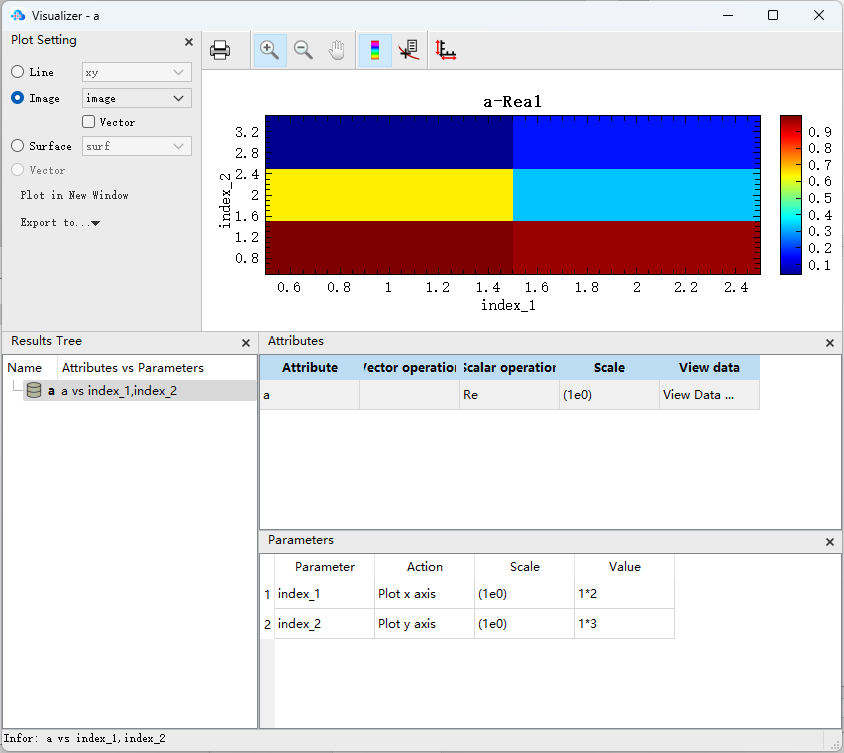Image resolution: width=844 pixels, height=753 pixels.
Task: Close the Results Tree panel
Action: coord(245,342)
